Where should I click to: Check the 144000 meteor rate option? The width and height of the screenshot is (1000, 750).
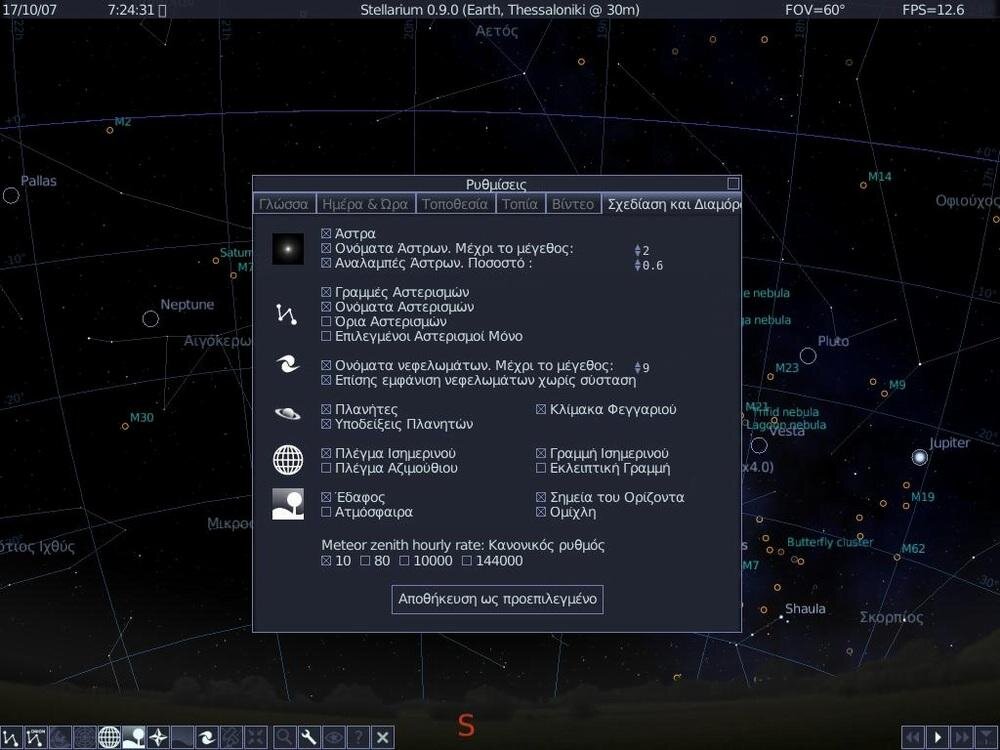click(x=465, y=561)
